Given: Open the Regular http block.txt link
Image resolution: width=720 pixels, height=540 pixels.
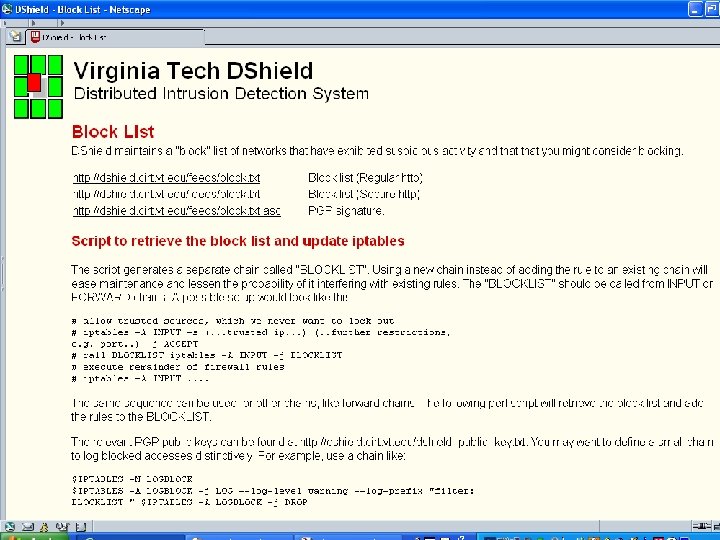Looking at the screenshot, I should 167,178.
